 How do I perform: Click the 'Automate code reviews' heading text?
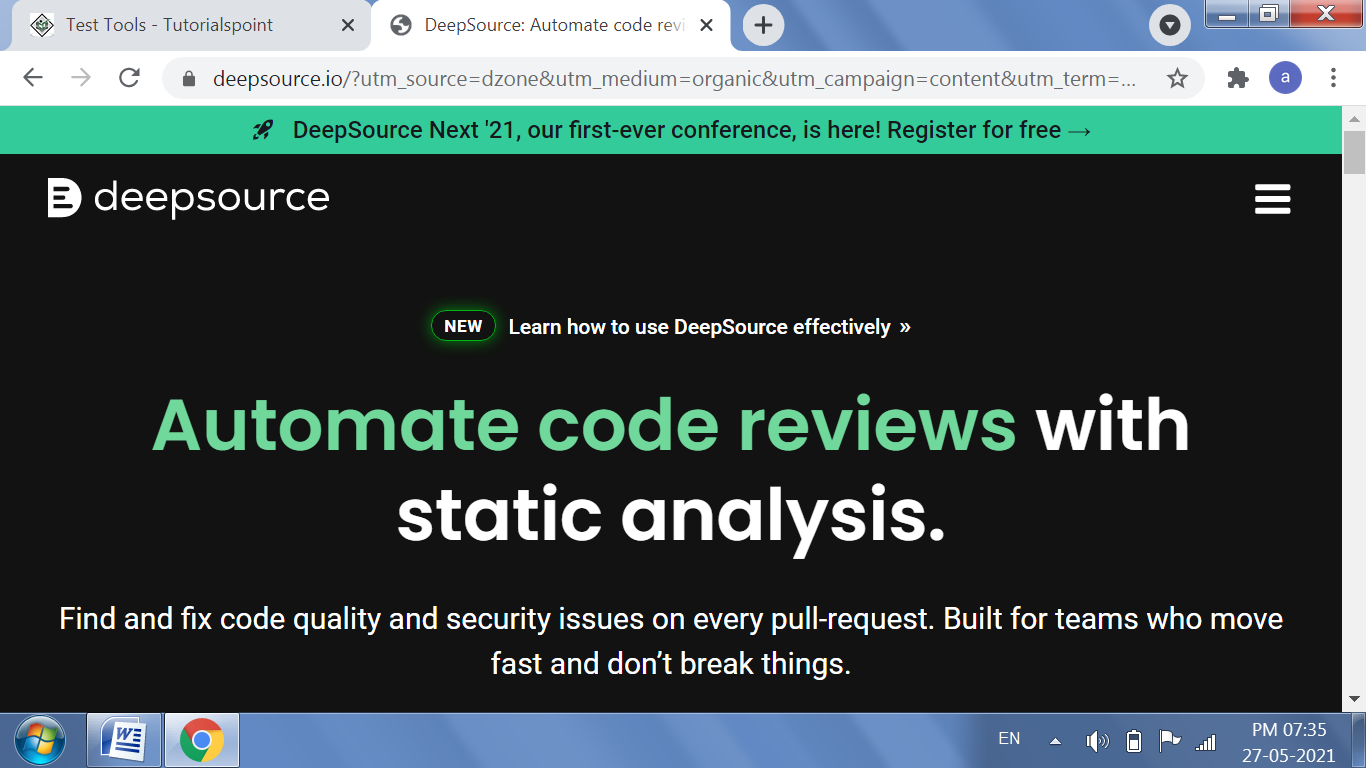tap(584, 424)
